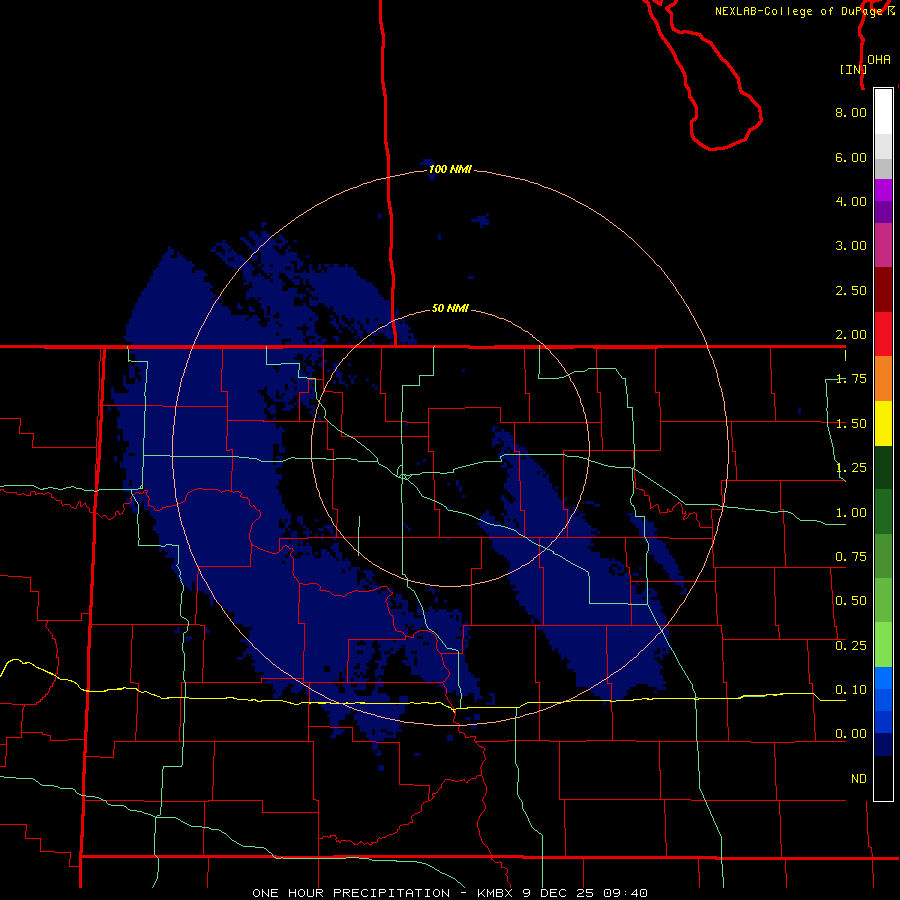Click the 1.75 legend value

point(851,379)
